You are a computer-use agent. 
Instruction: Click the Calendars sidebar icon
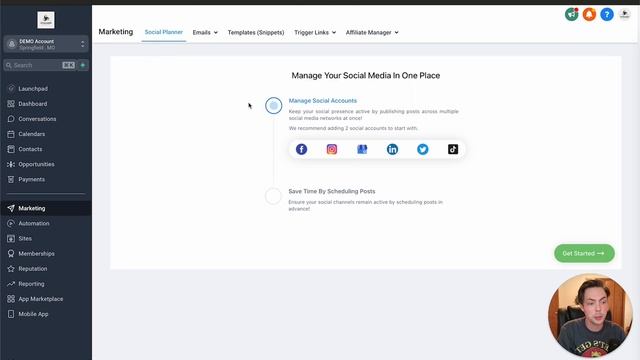[11, 134]
